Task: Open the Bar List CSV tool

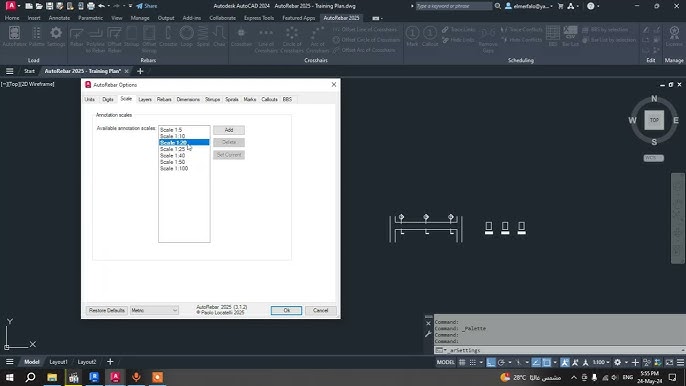Action: click(x=570, y=36)
